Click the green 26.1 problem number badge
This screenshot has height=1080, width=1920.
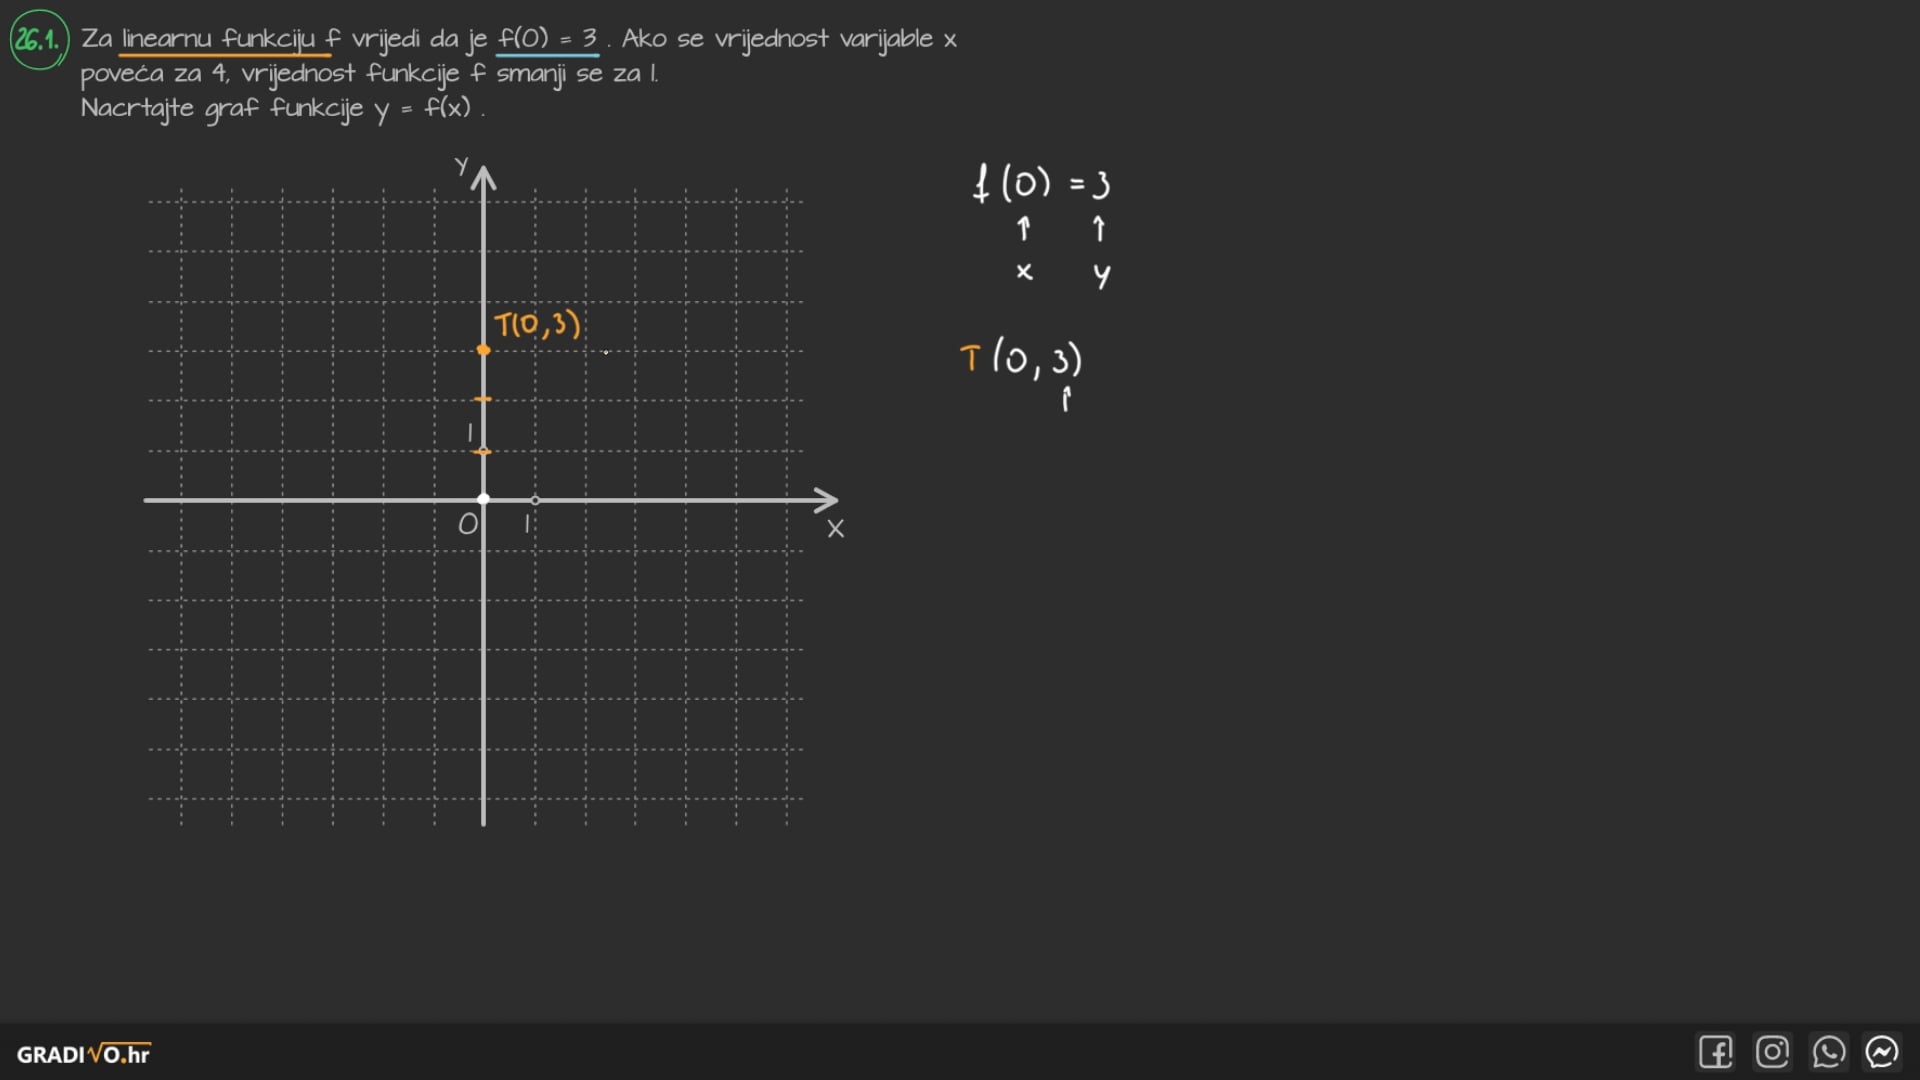click(x=38, y=40)
